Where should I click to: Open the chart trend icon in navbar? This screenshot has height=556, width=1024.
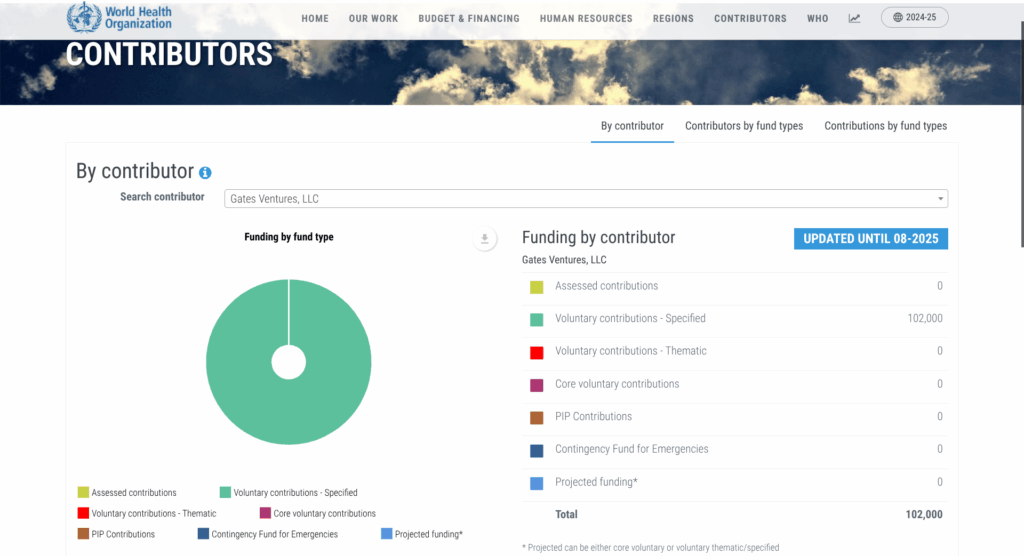click(854, 18)
